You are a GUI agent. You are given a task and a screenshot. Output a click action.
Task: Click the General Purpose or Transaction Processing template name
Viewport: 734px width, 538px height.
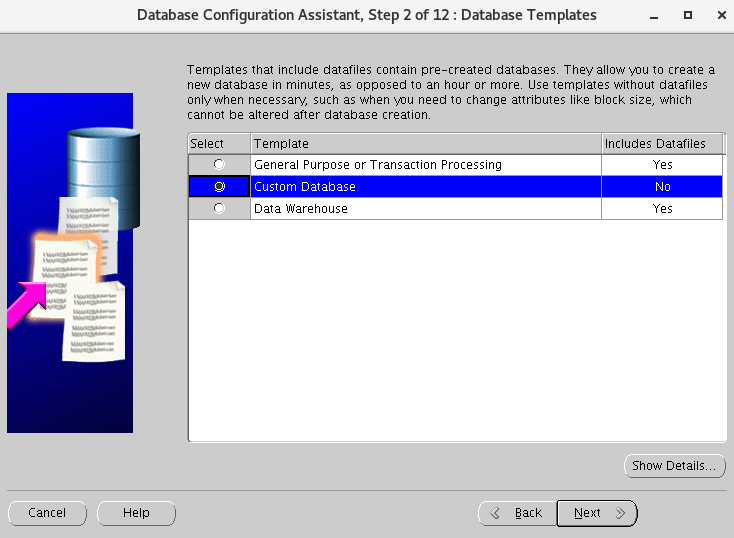click(x=377, y=164)
